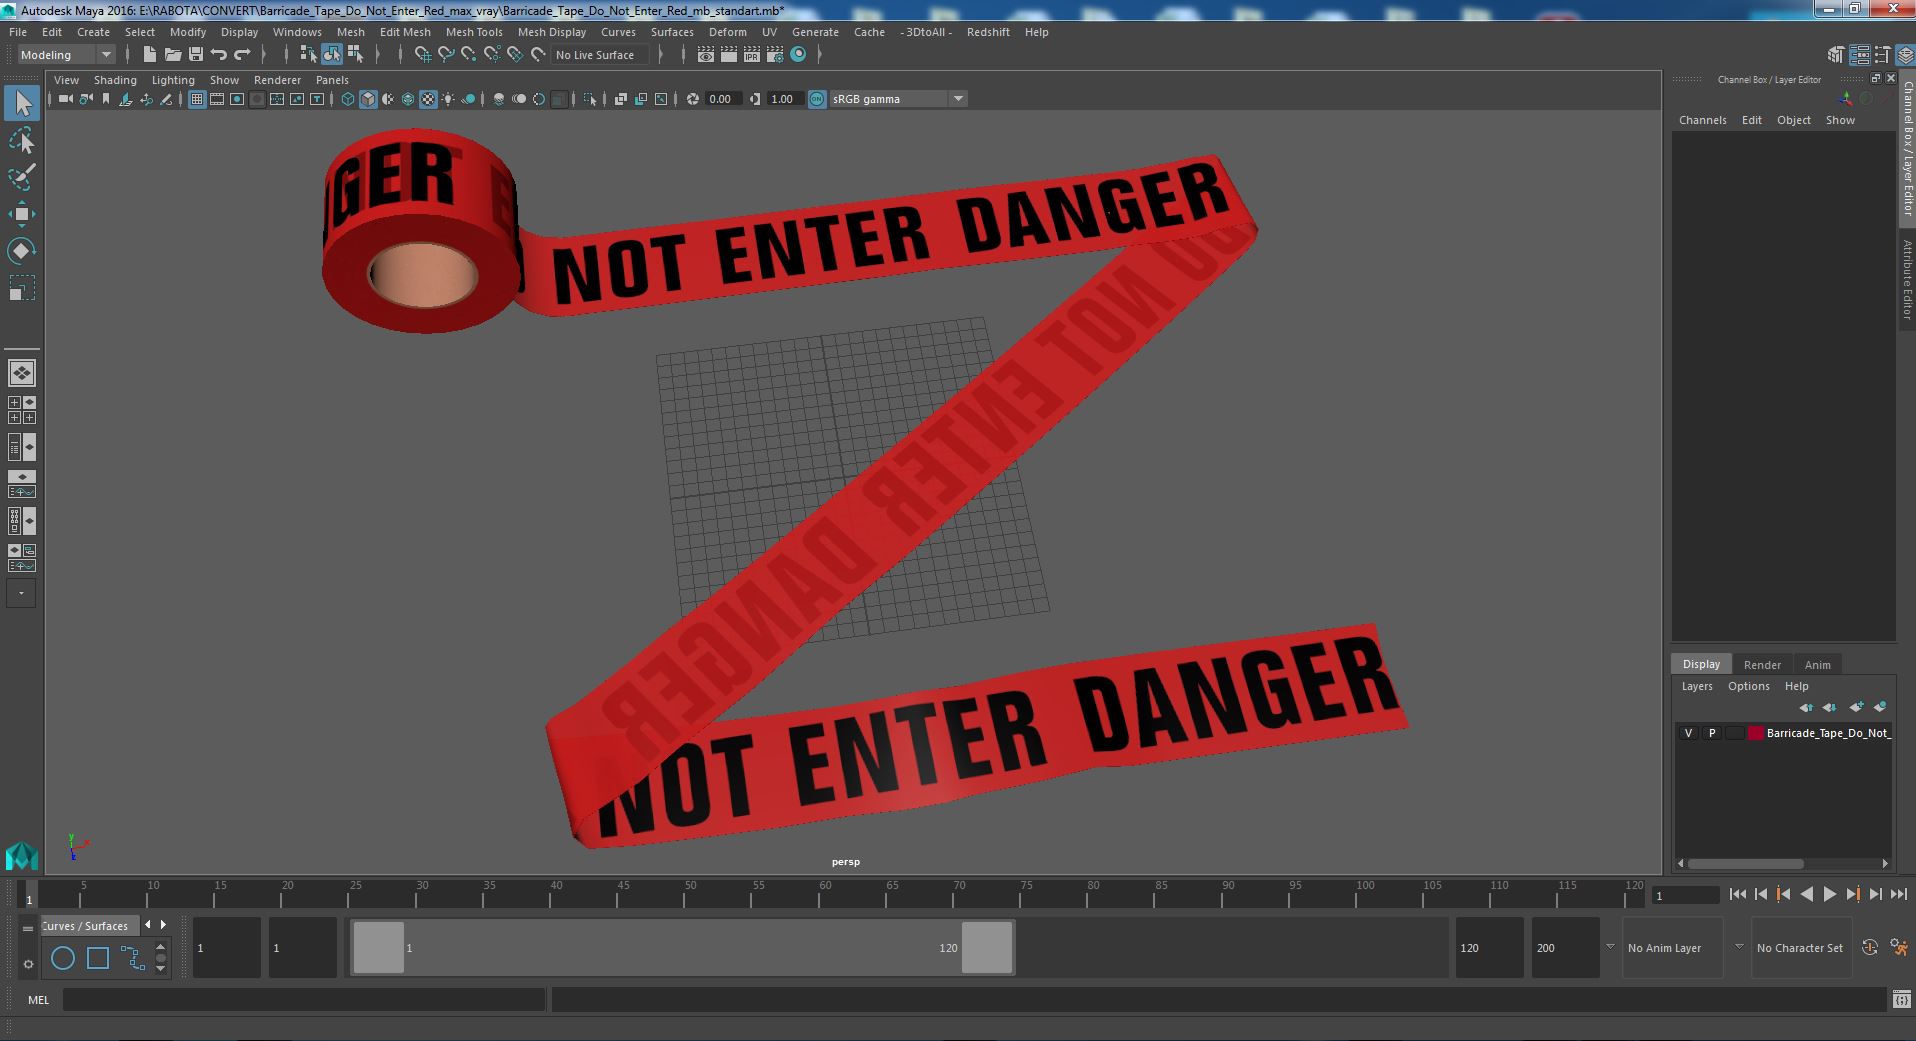Open the Redshift menu
Image resolution: width=1916 pixels, height=1041 pixels.
click(x=988, y=32)
